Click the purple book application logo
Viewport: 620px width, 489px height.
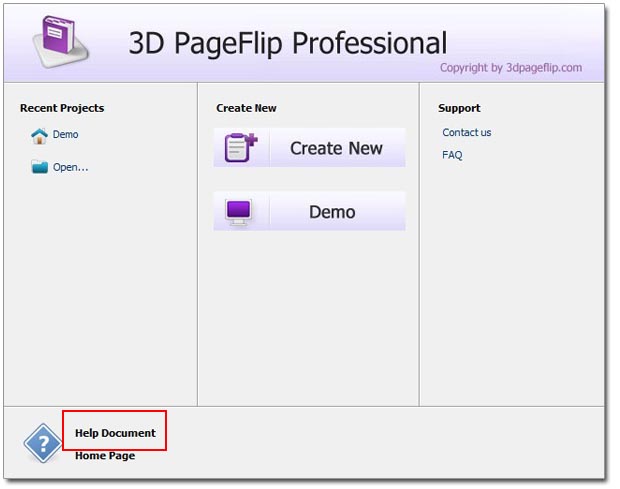pyautogui.click(x=61, y=42)
